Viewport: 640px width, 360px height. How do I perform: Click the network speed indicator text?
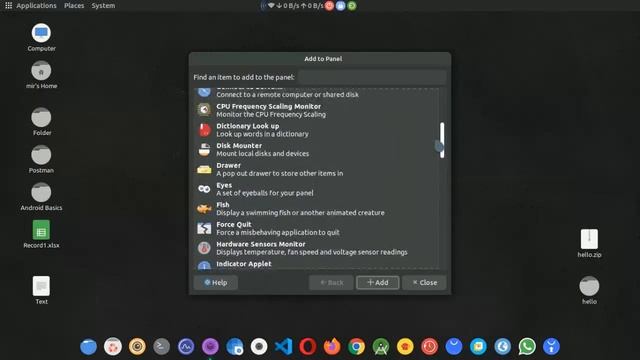click(300, 6)
